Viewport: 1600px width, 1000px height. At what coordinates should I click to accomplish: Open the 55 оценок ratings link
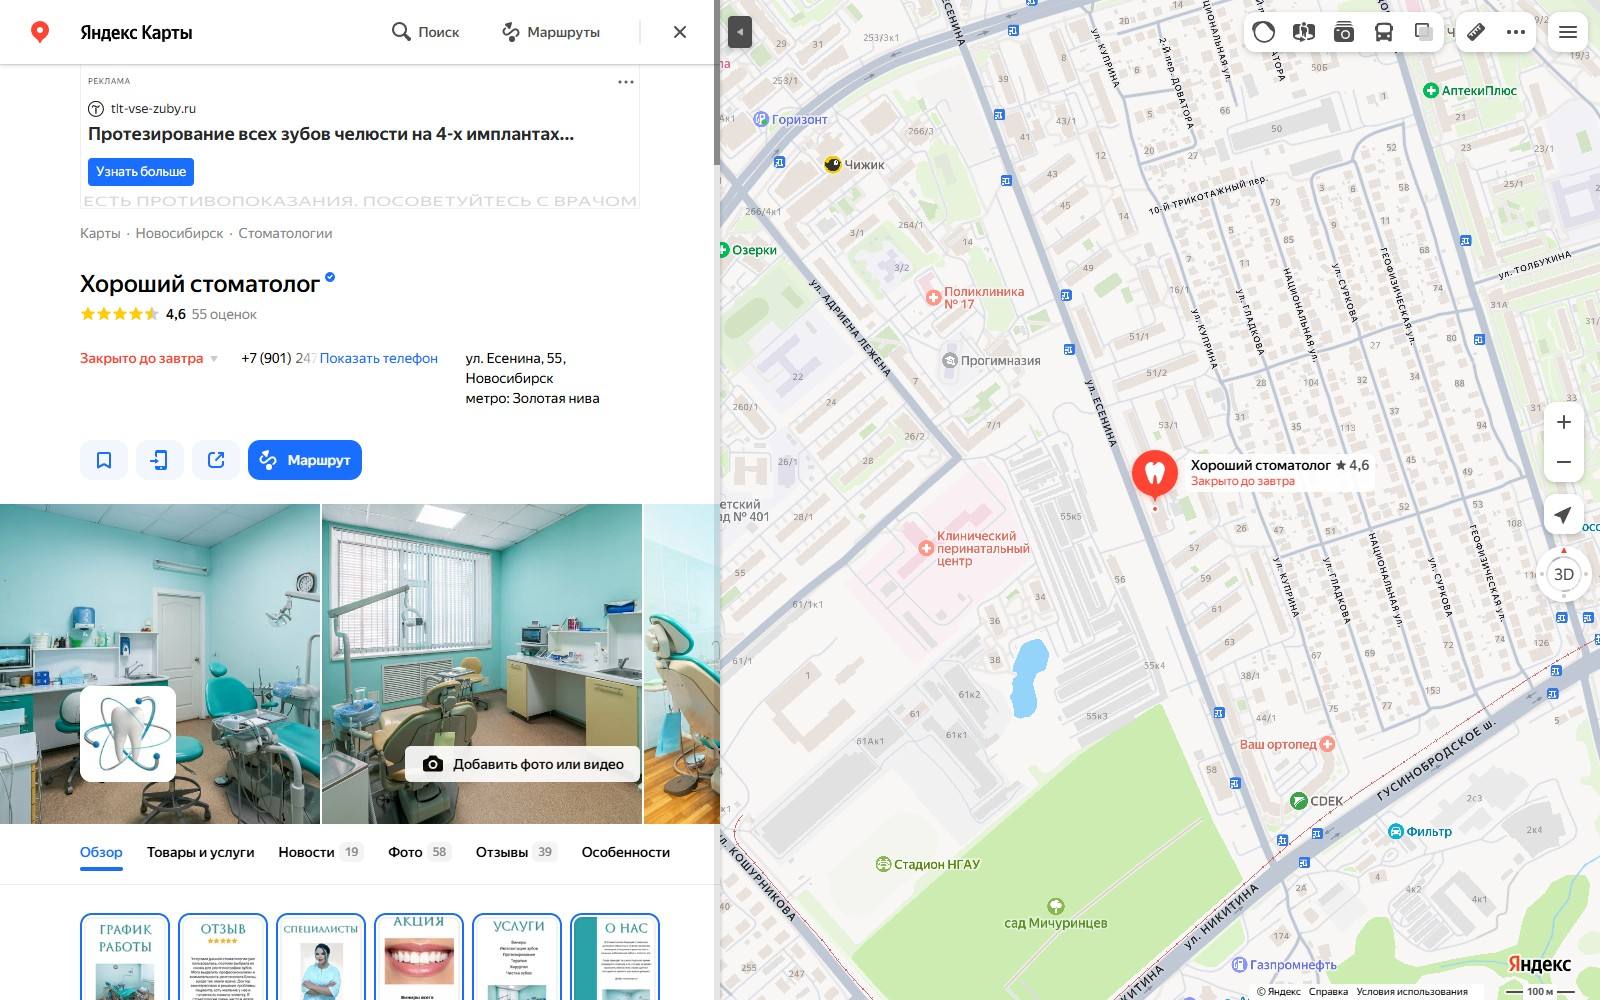pyautogui.click(x=224, y=314)
